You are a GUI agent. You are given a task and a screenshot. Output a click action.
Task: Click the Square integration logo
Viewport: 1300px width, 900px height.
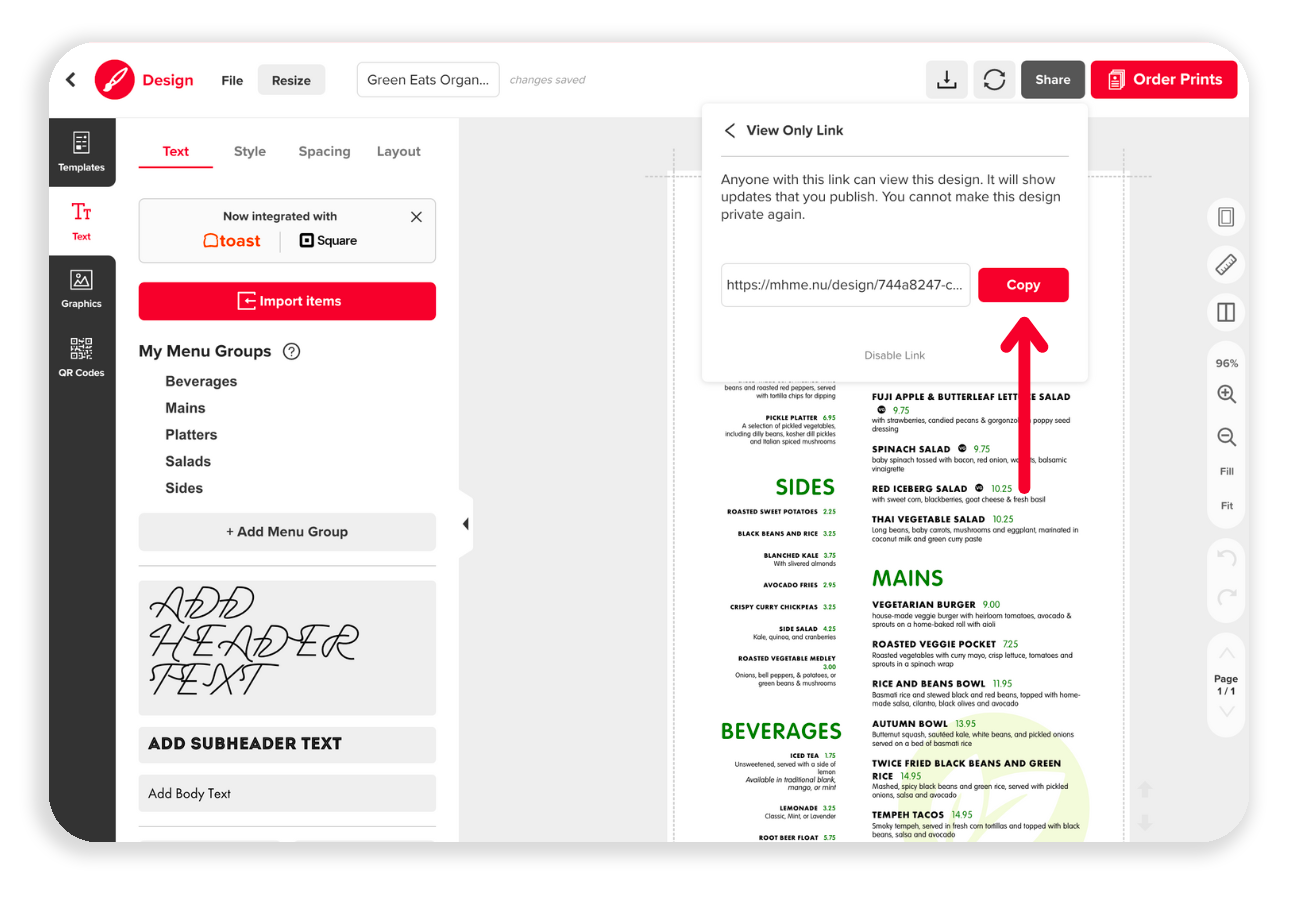[328, 240]
